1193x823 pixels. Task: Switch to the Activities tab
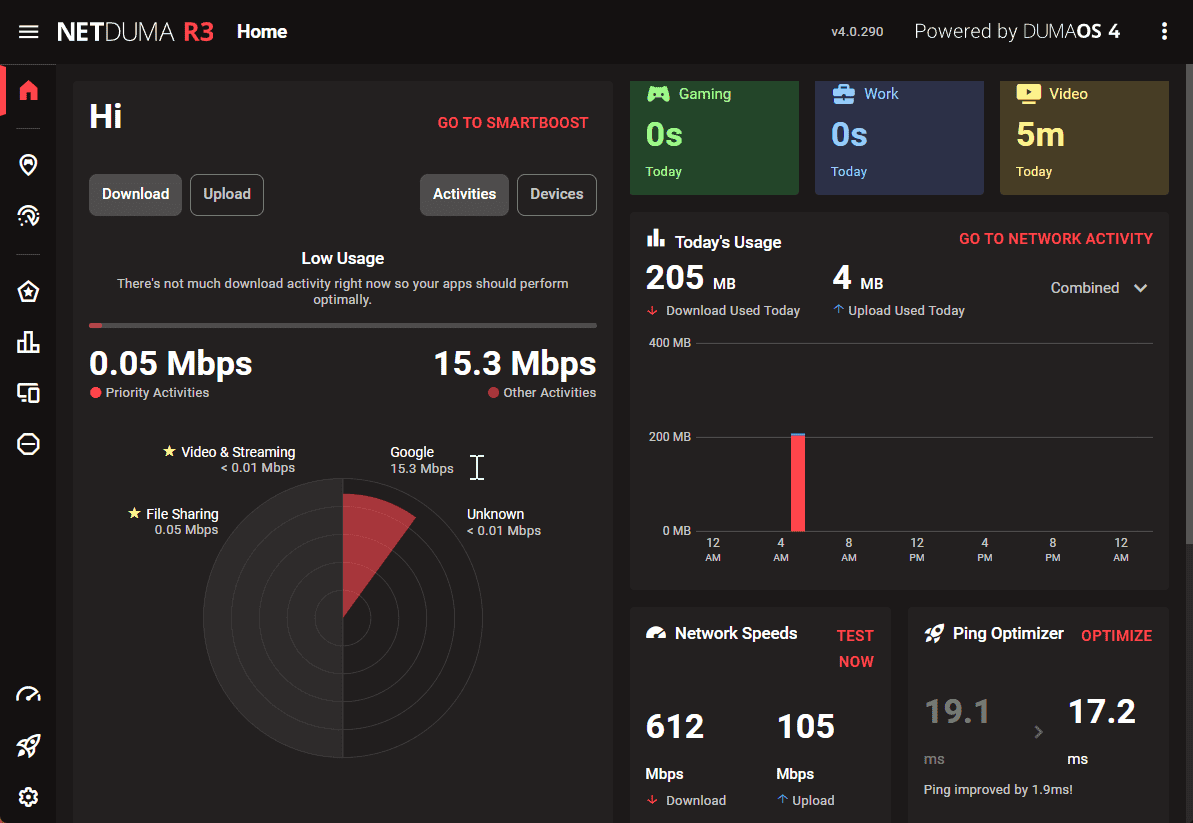[464, 195]
